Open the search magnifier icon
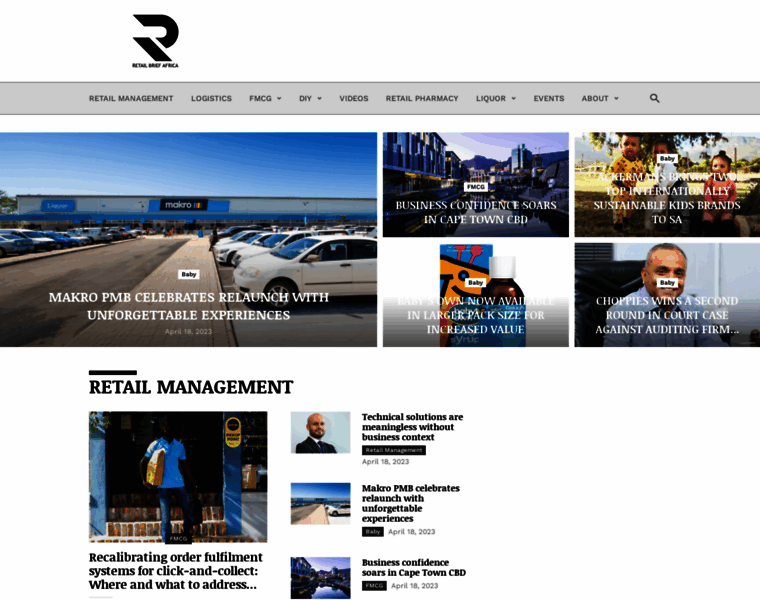This screenshot has height=600, width=760. [x=655, y=98]
